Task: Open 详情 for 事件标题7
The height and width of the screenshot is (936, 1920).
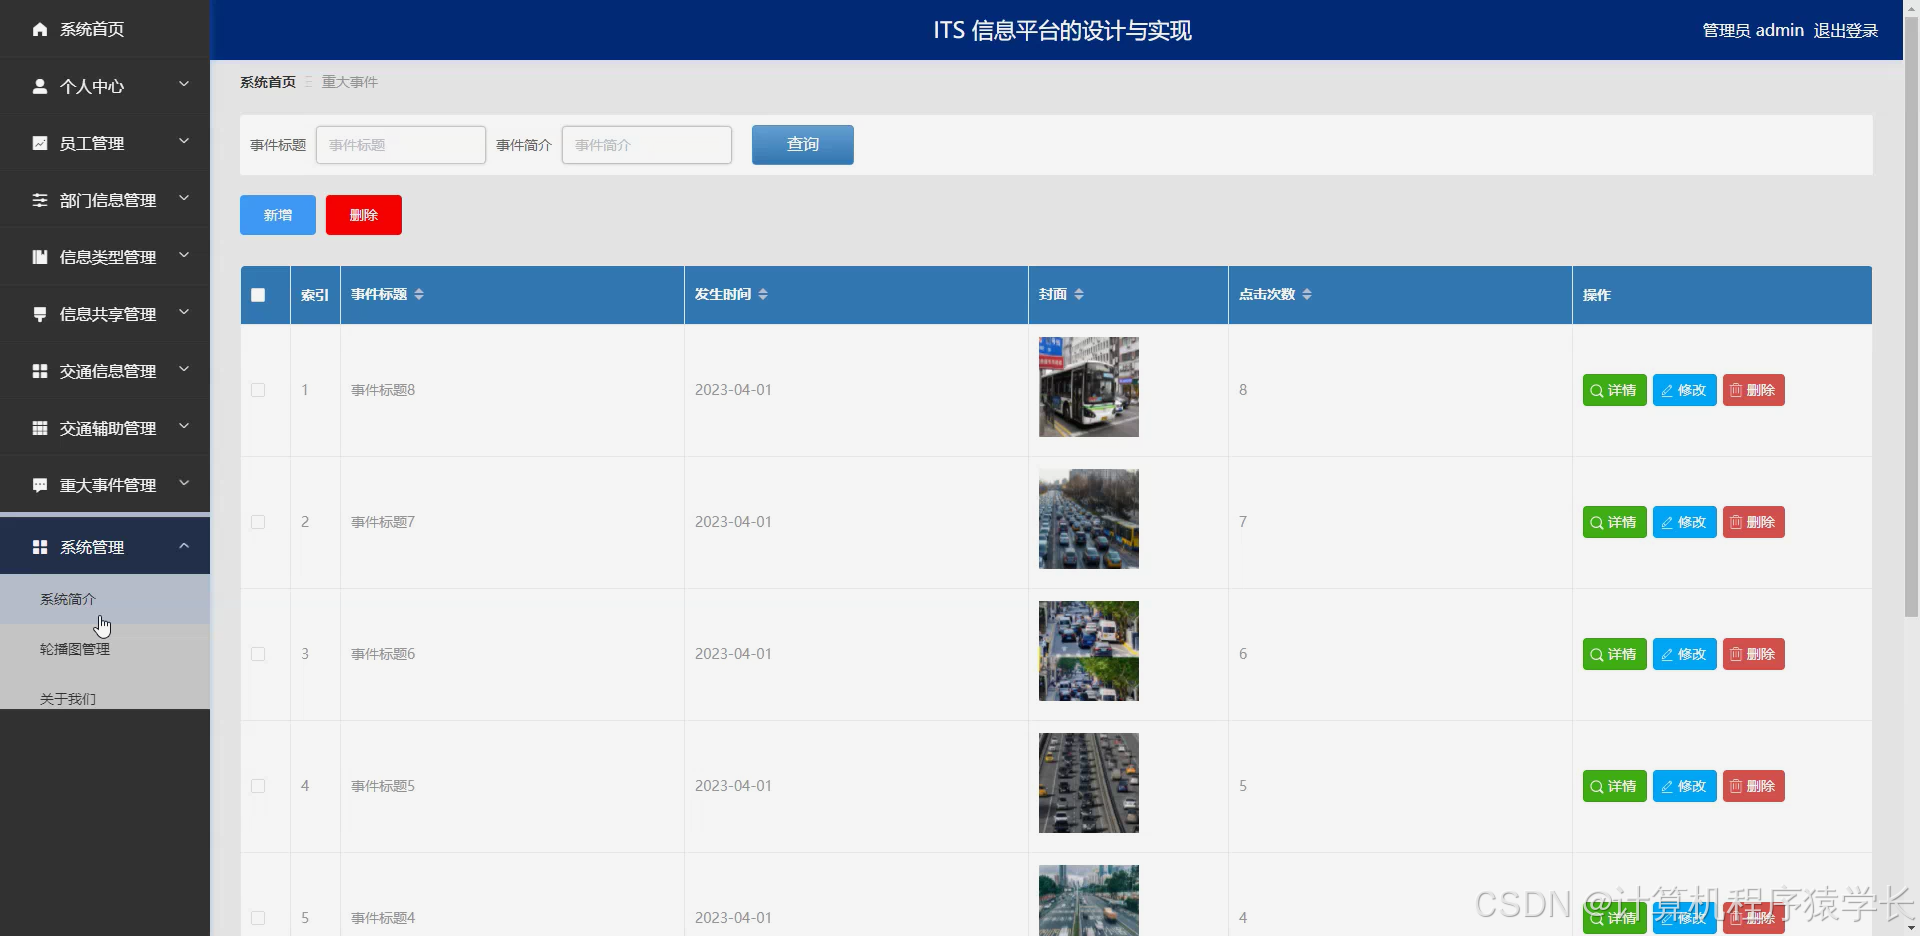Action: 1614,522
